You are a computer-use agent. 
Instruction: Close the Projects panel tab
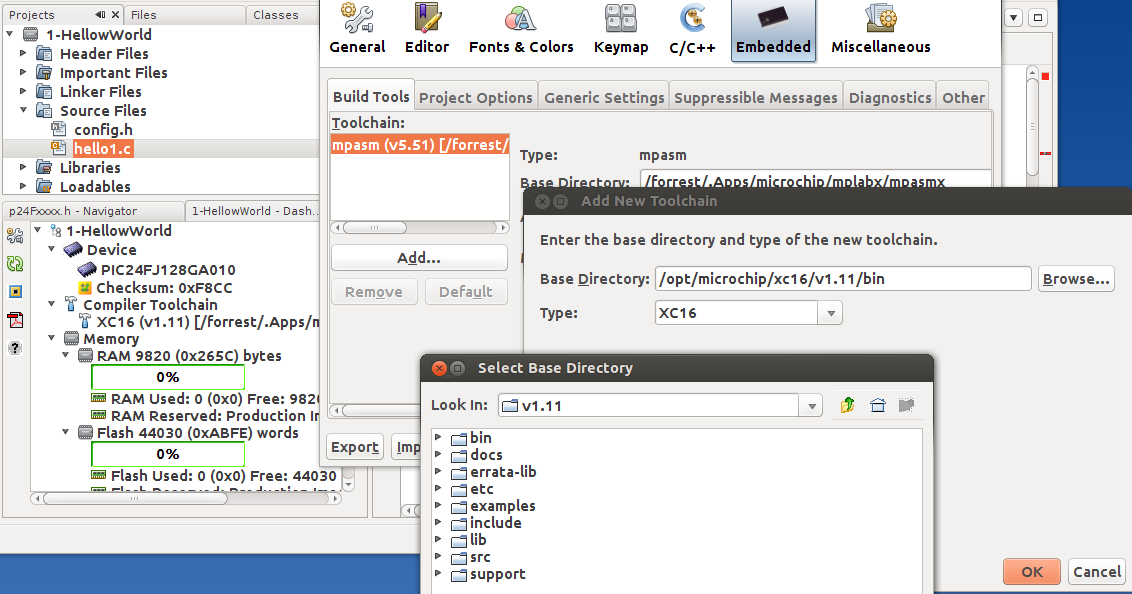click(115, 14)
